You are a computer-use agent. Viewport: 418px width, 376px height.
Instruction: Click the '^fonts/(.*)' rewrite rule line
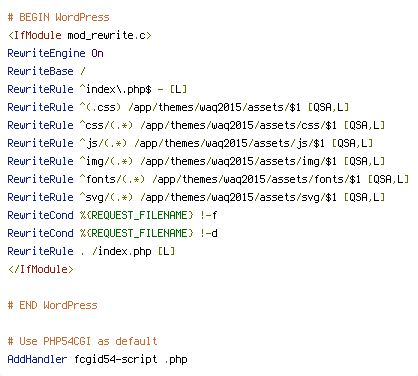208,179
